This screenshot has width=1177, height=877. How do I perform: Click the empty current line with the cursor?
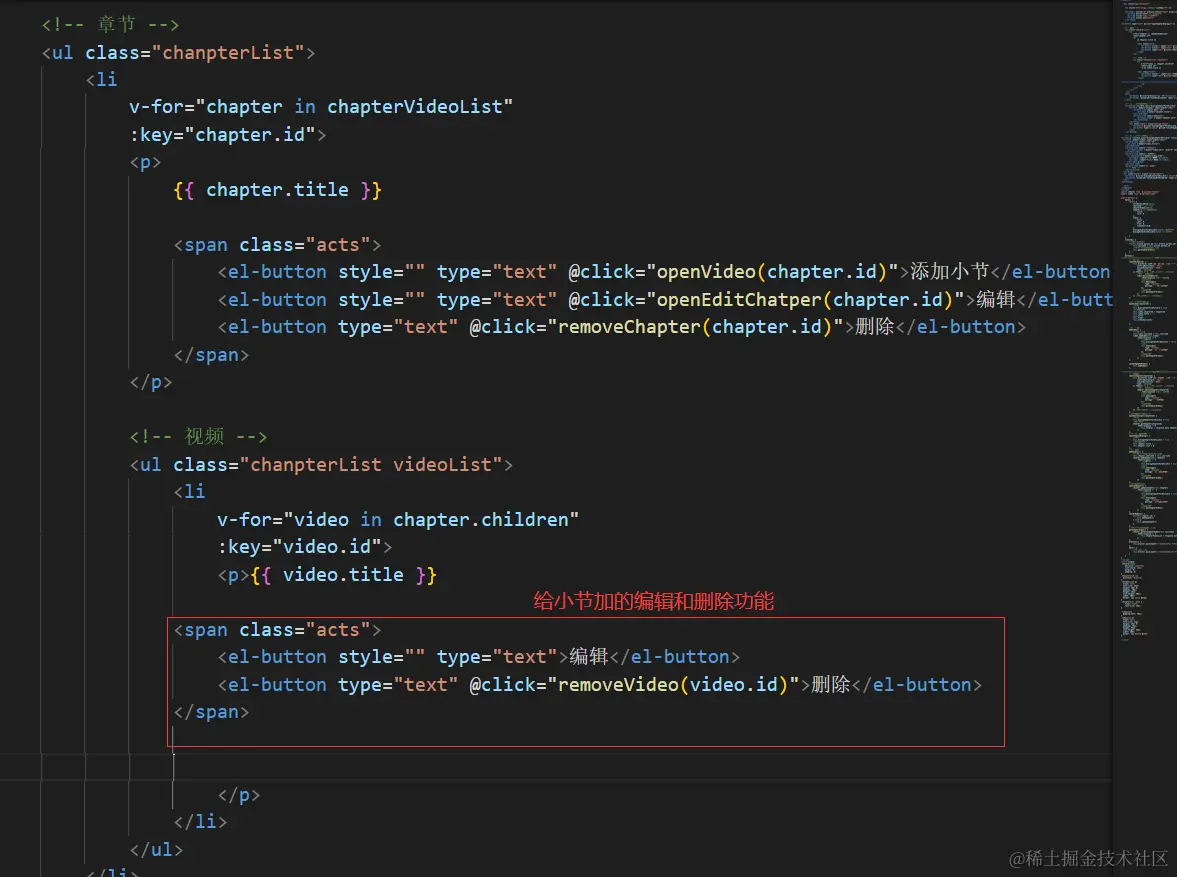click(555, 767)
